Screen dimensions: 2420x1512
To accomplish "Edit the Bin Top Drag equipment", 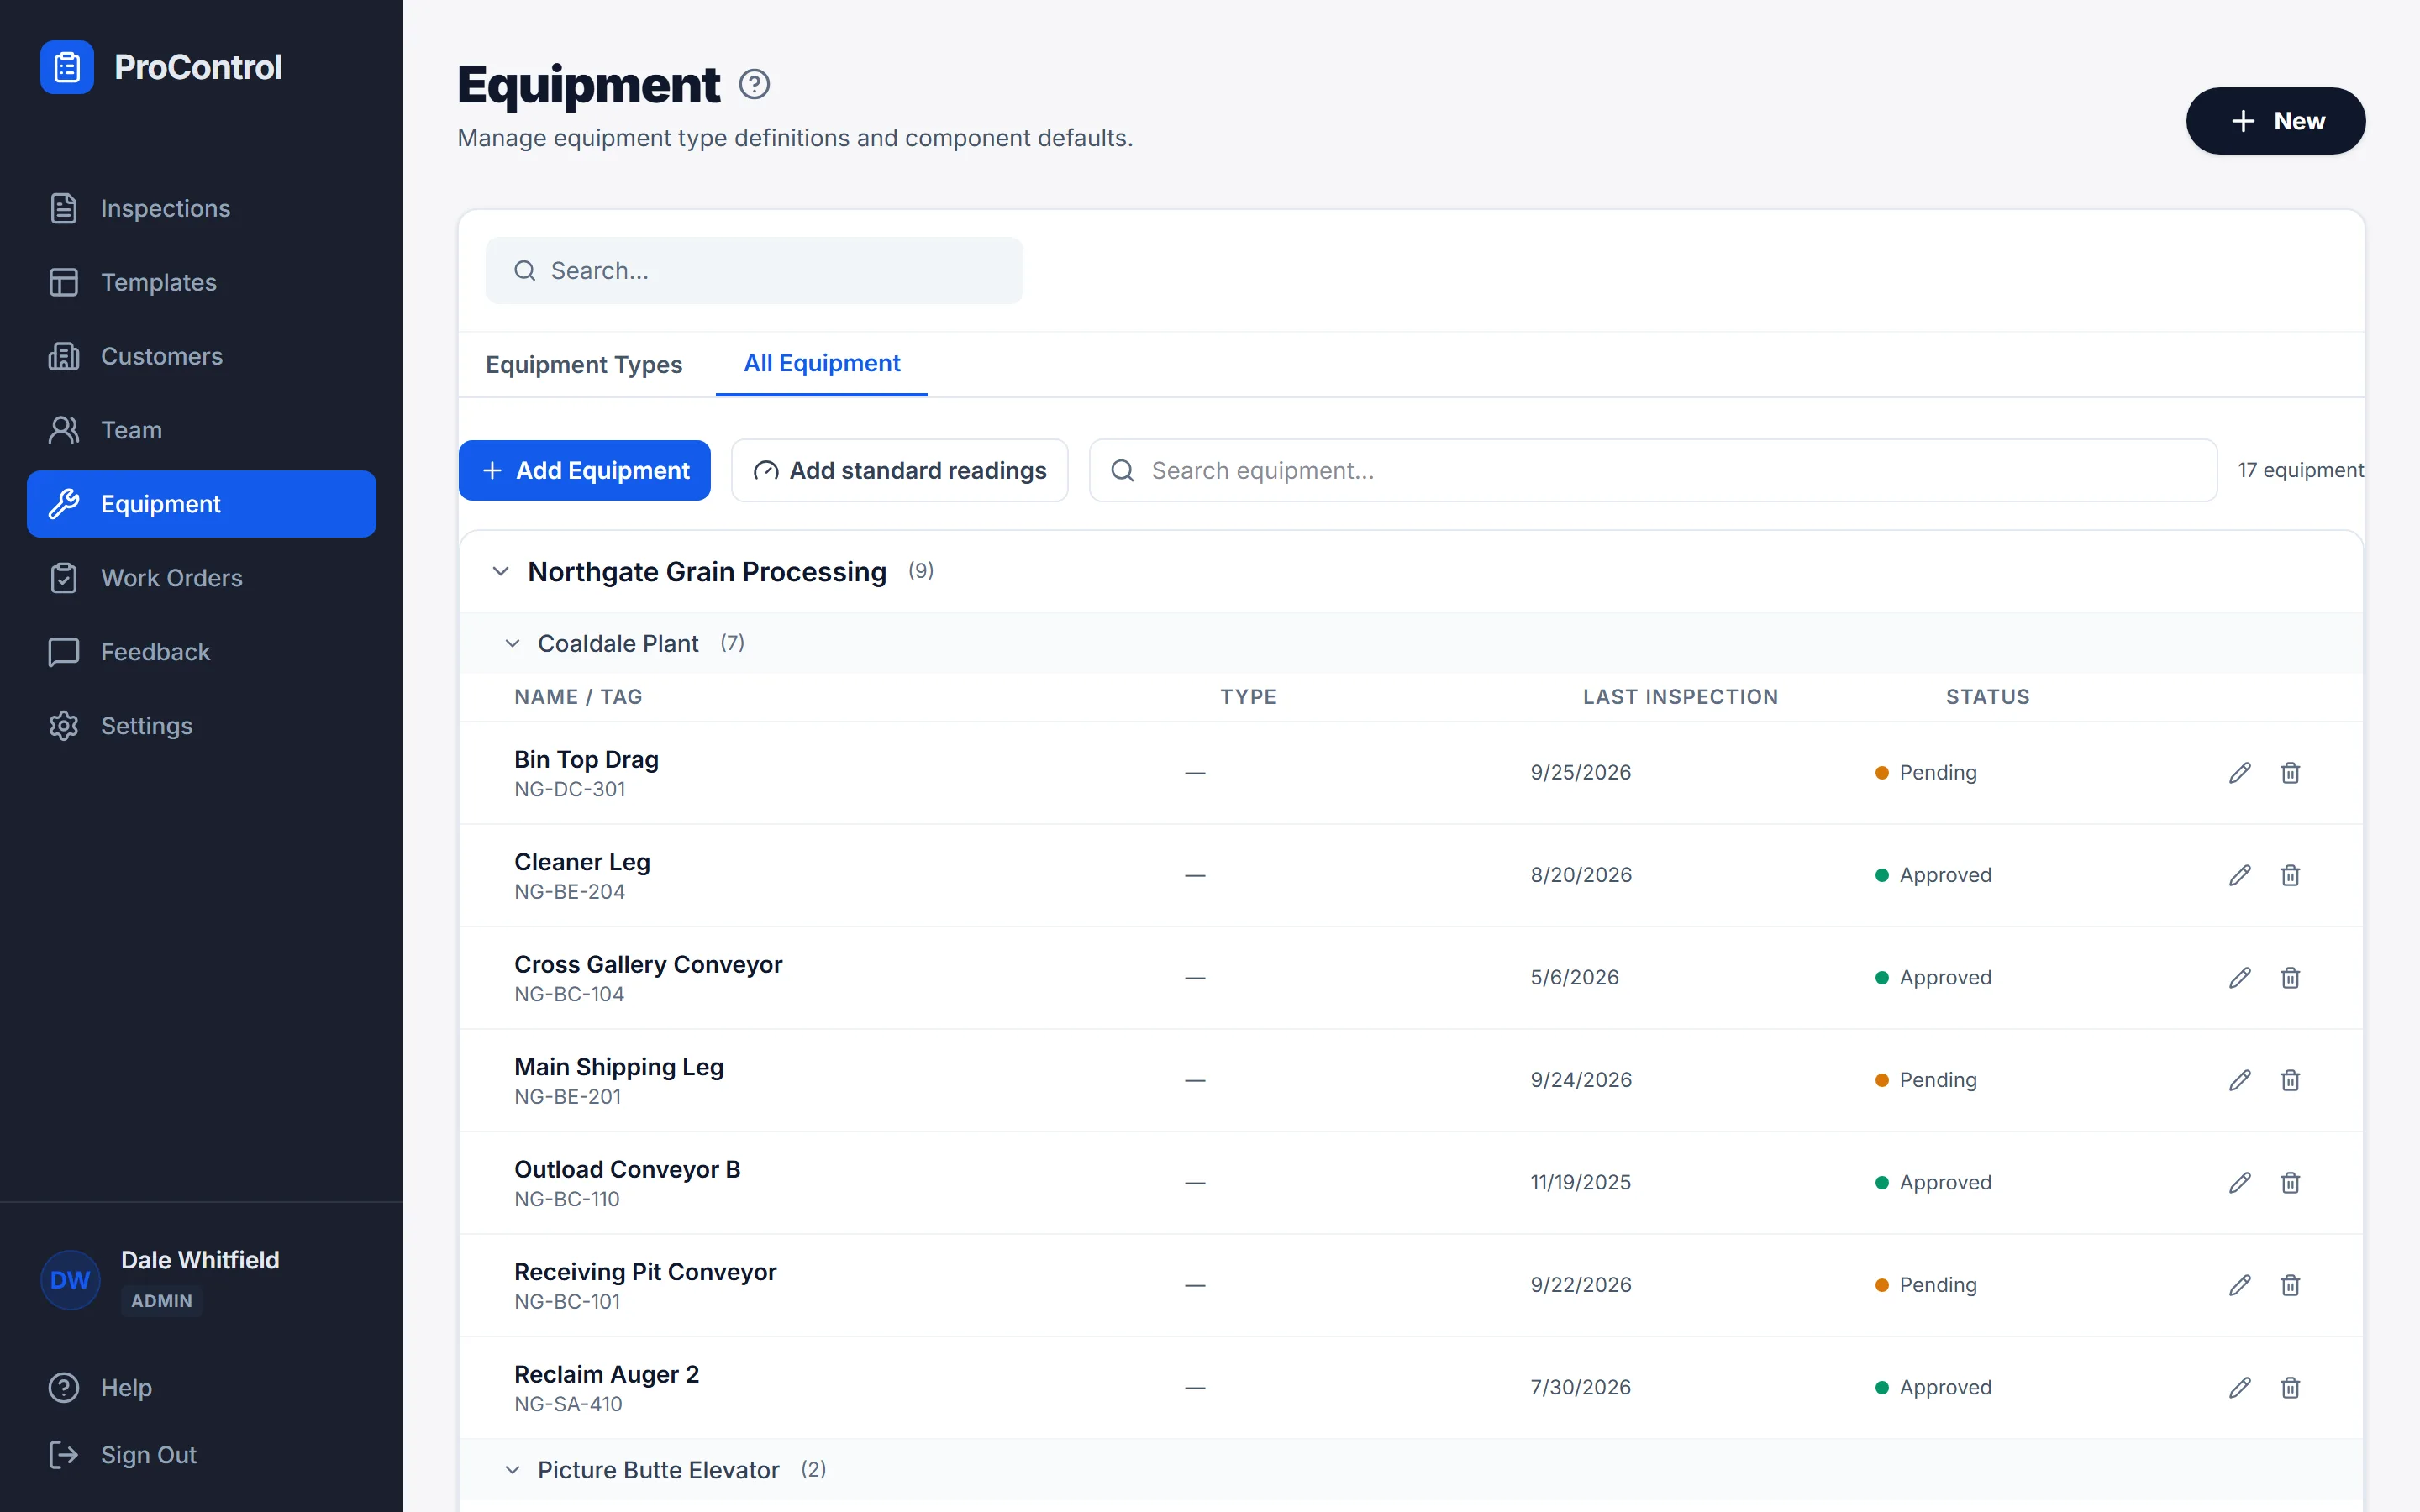I will [2240, 773].
